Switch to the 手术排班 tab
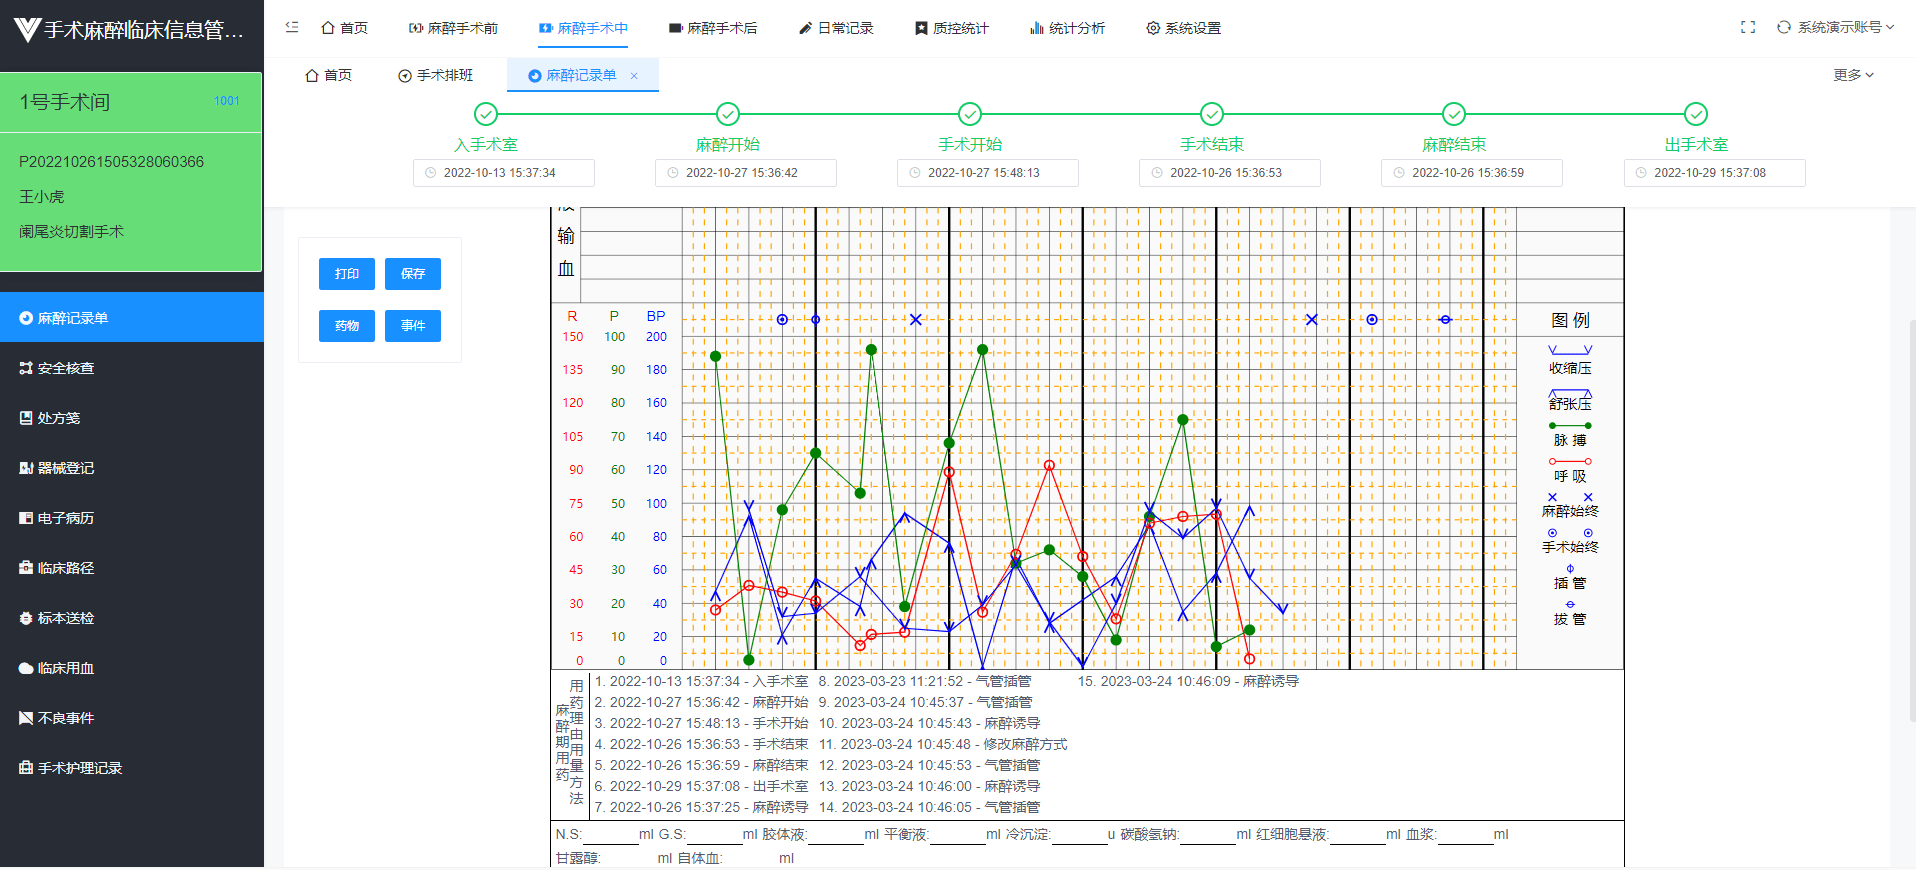 point(436,75)
